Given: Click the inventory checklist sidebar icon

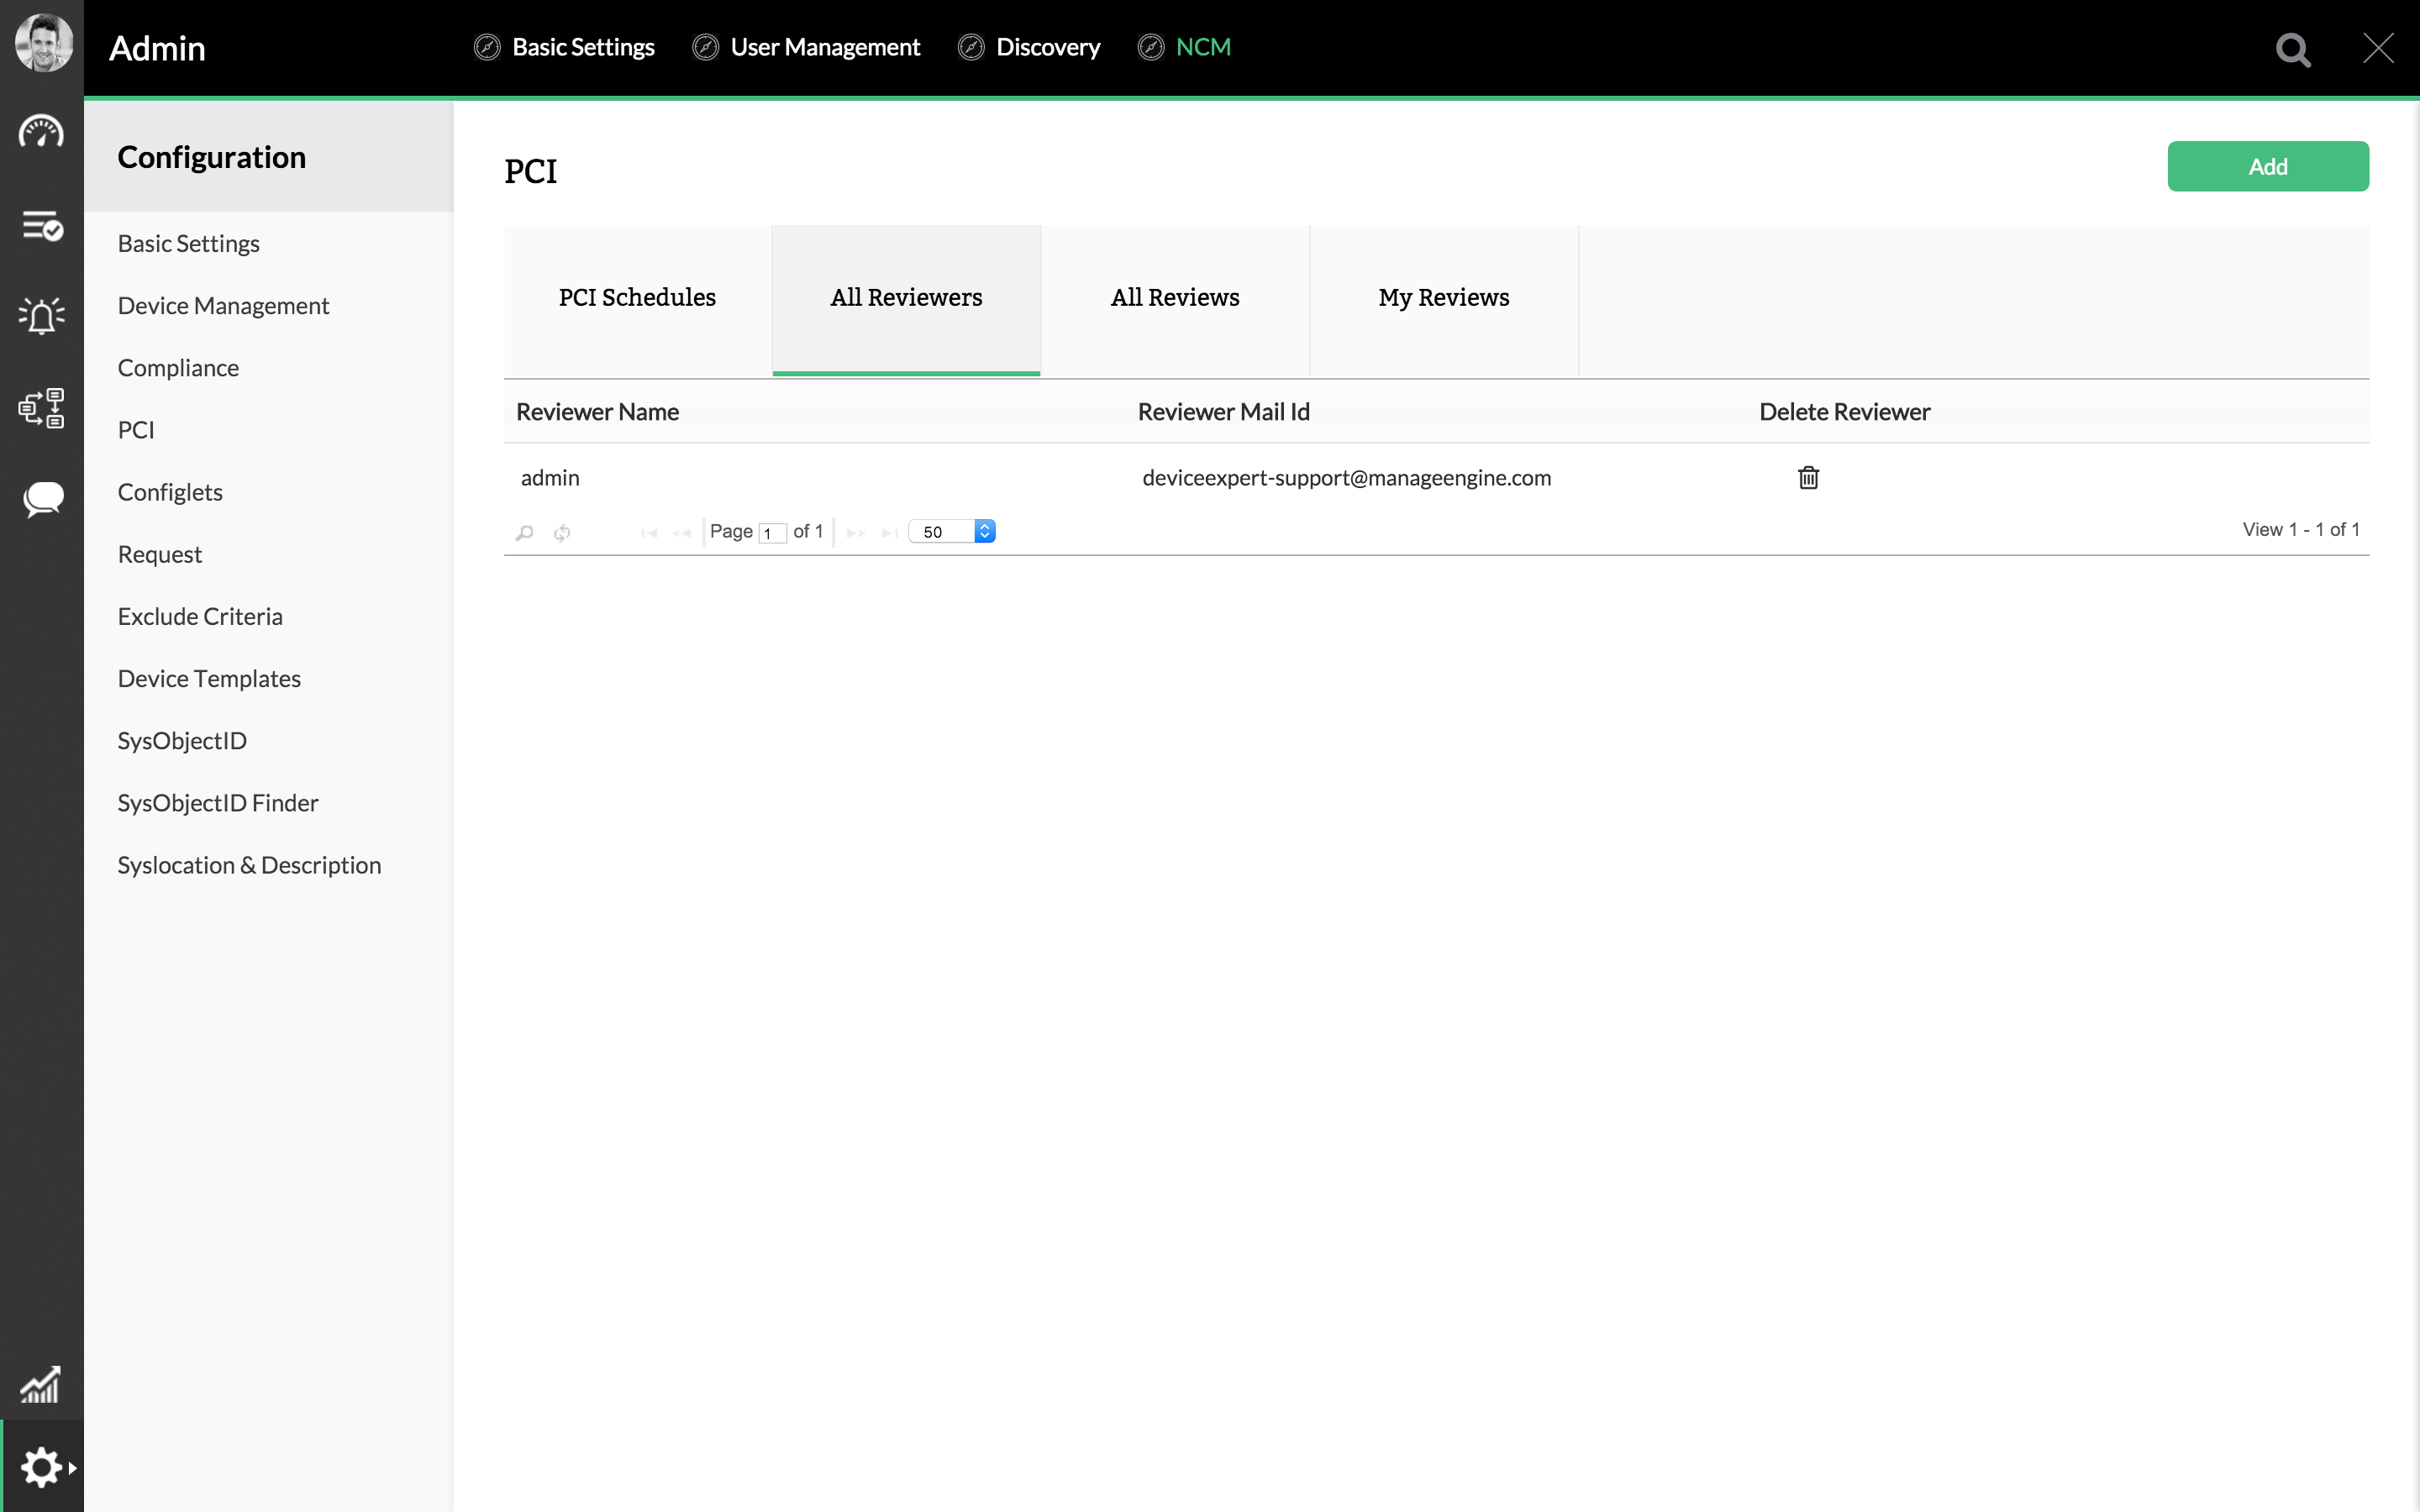Looking at the screenshot, I should (x=41, y=226).
